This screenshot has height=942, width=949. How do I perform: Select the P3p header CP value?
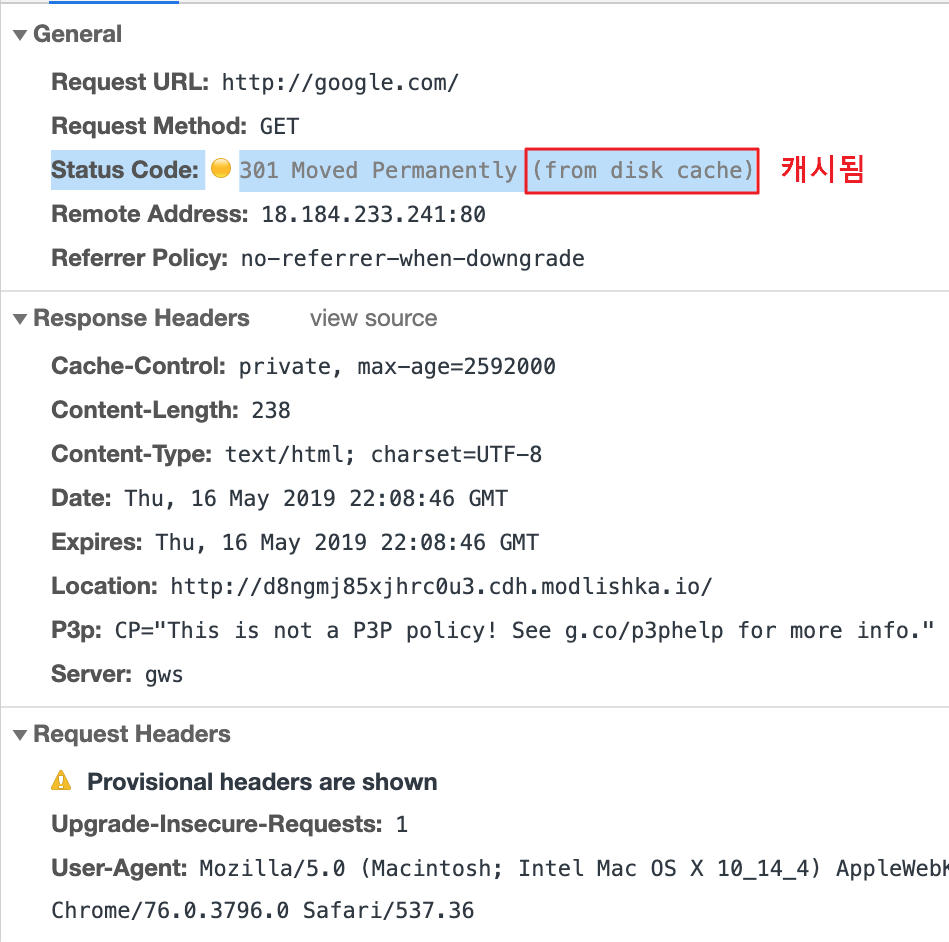point(525,631)
